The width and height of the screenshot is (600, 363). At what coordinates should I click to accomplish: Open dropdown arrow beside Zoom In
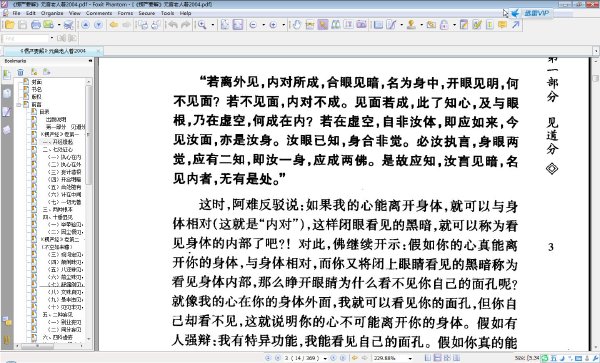coord(284,25)
